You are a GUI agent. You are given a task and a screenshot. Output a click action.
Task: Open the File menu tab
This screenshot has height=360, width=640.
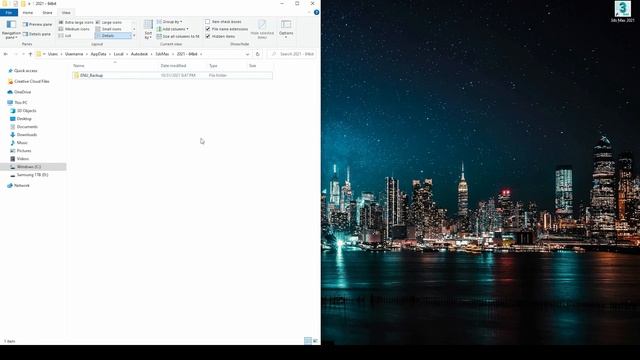(9, 13)
